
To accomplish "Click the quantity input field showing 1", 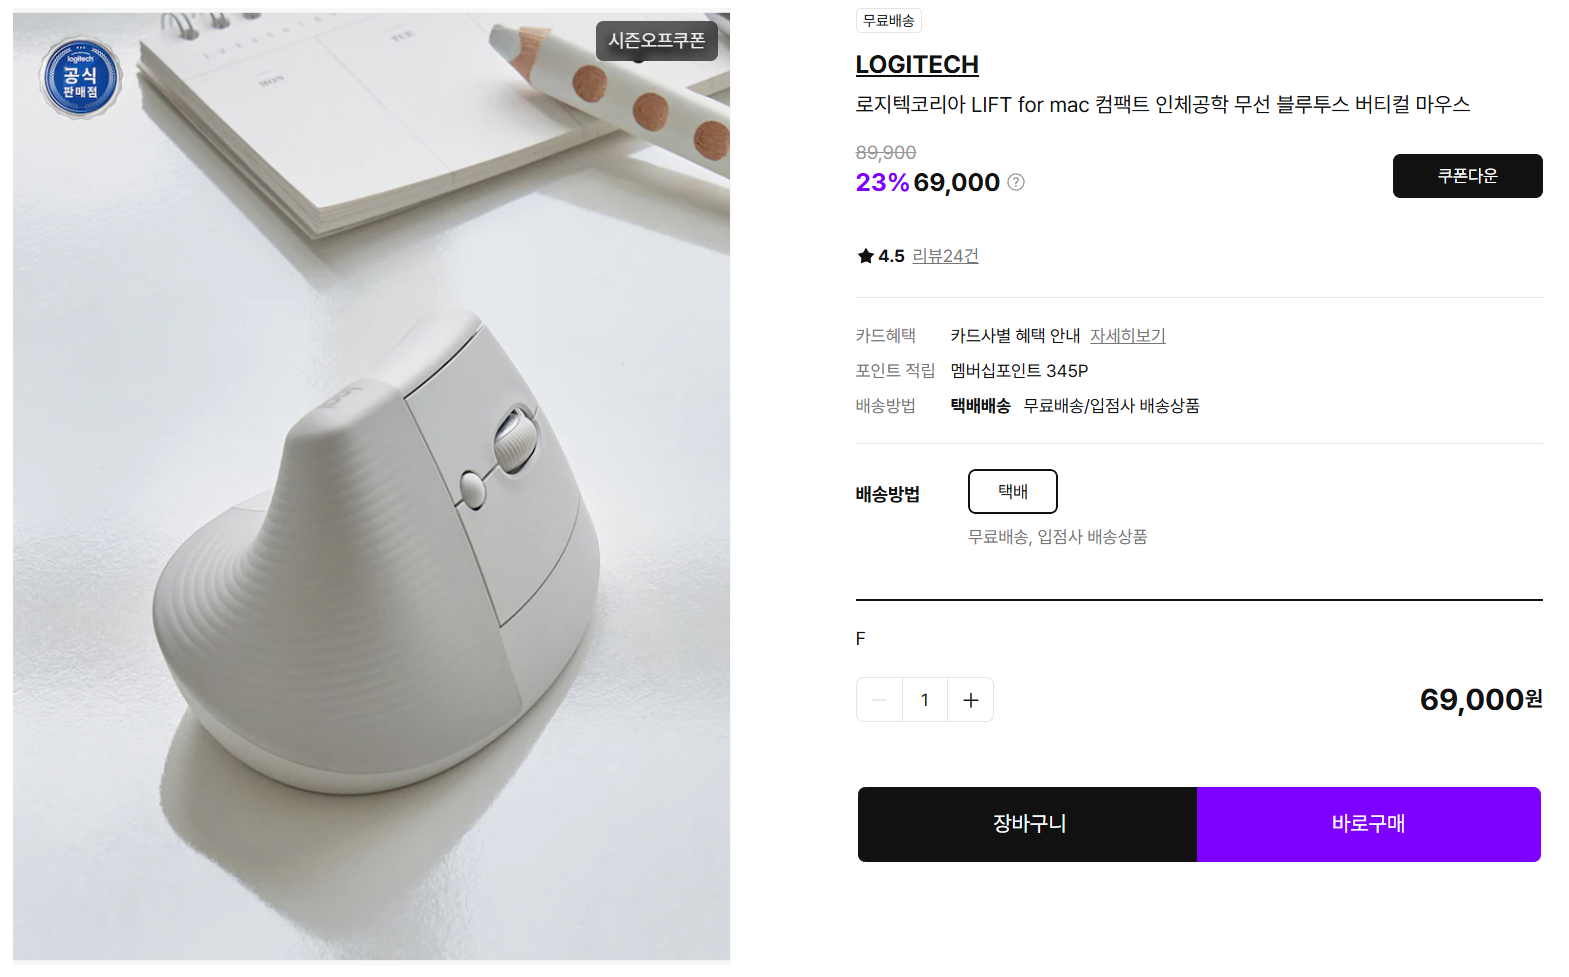I will 925,699.
